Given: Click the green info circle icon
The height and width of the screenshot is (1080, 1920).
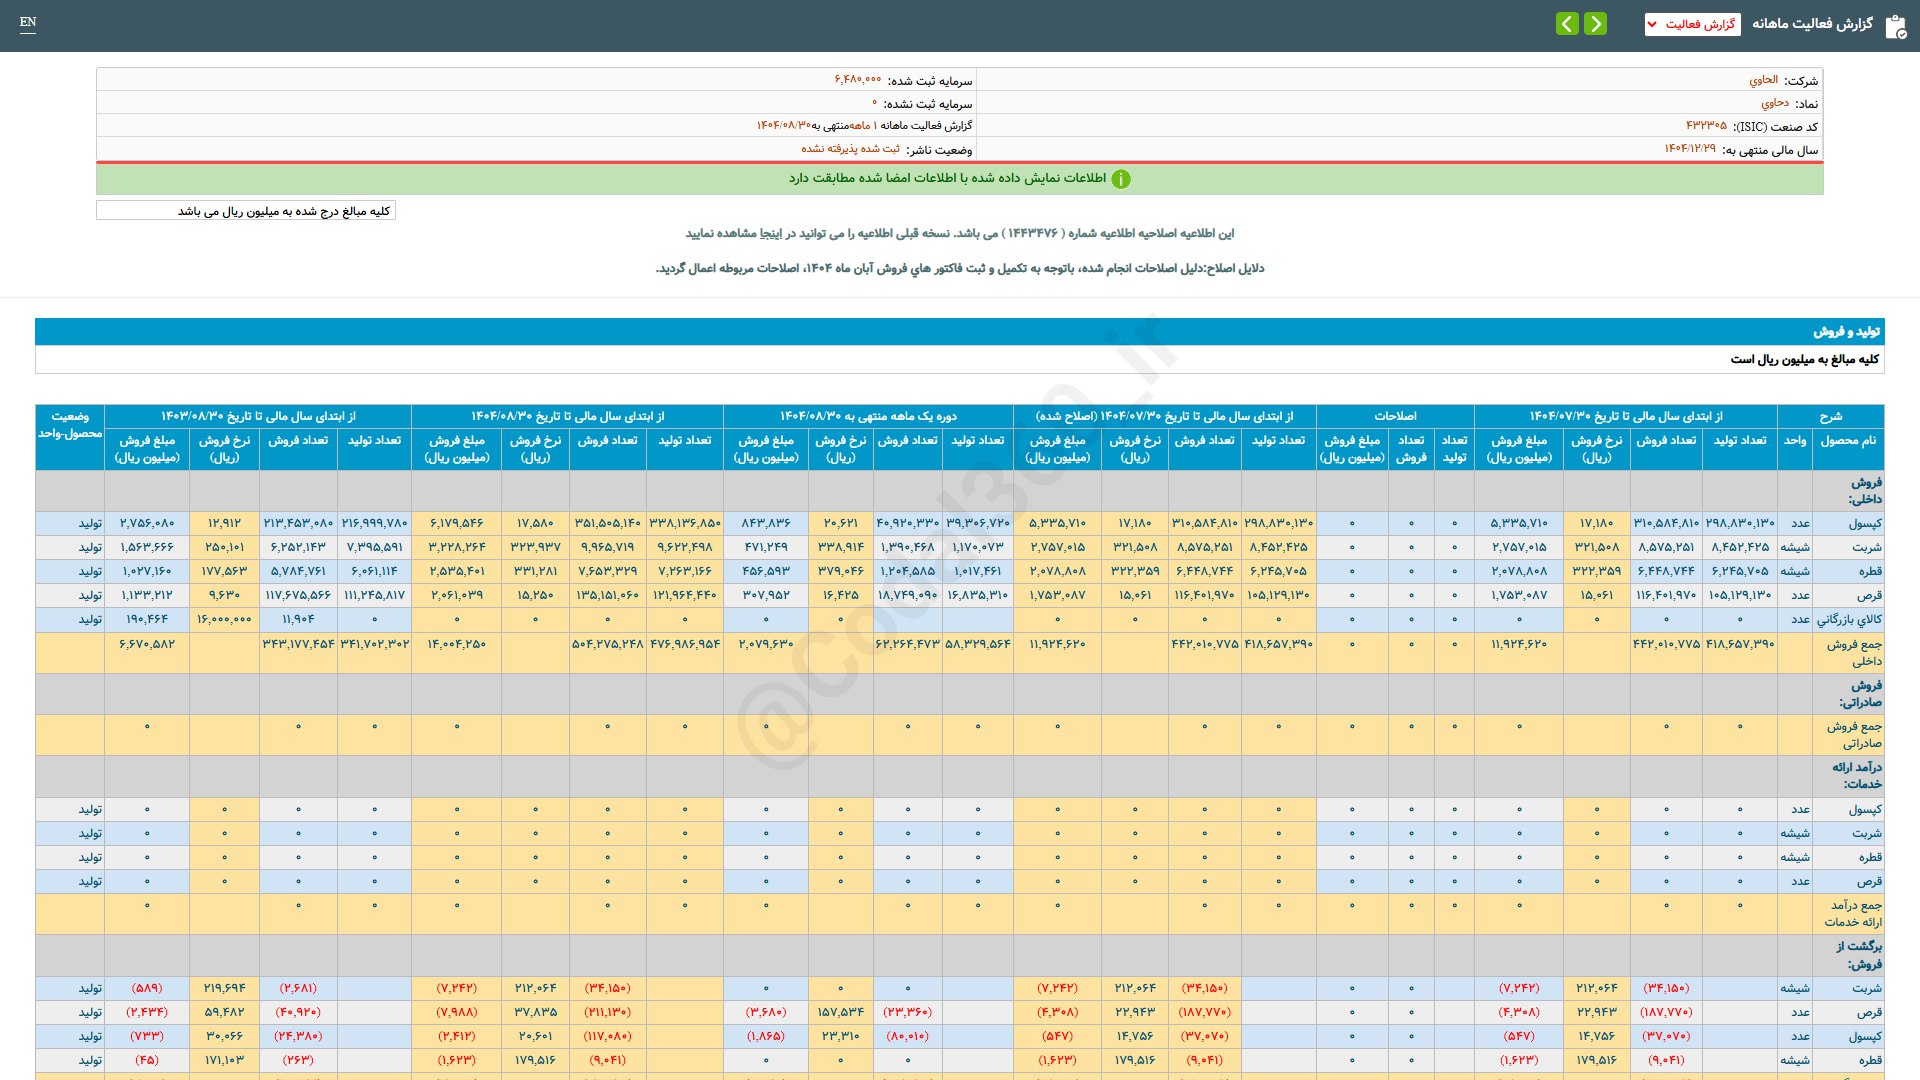Looking at the screenshot, I should (1121, 179).
